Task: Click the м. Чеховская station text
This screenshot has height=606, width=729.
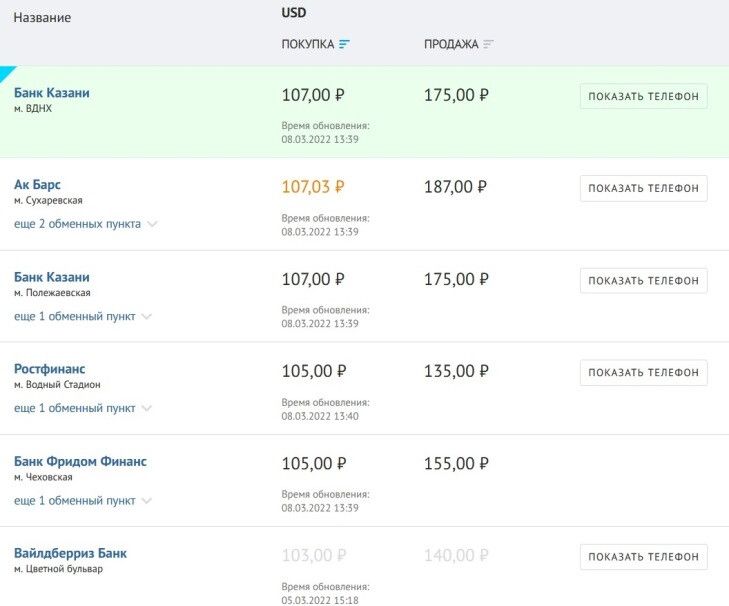Action: click(43, 477)
